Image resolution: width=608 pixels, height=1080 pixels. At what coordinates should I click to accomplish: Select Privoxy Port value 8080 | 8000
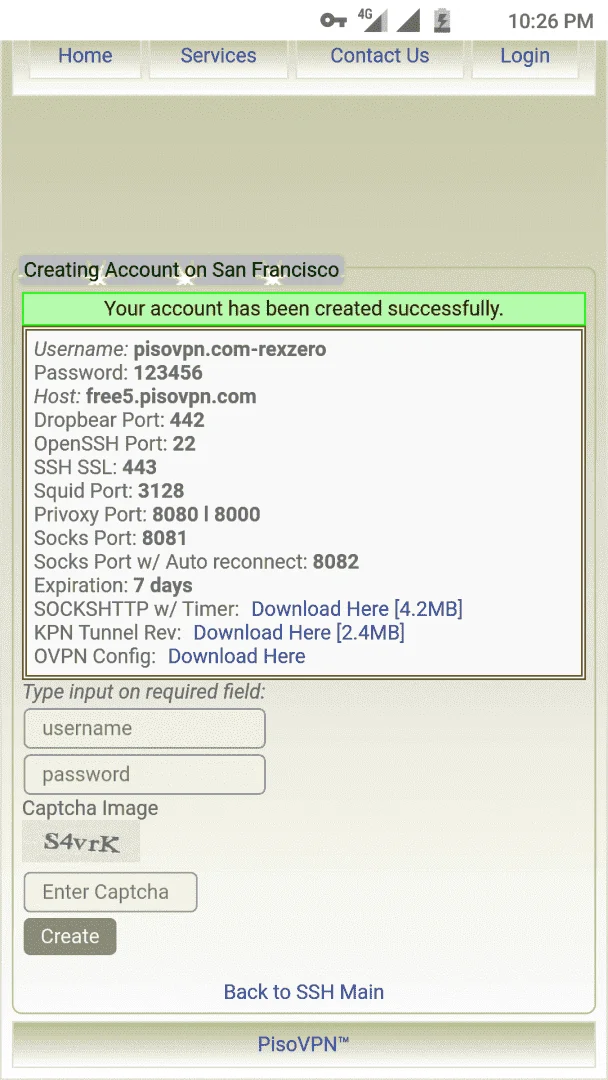[x=207, y=515]
